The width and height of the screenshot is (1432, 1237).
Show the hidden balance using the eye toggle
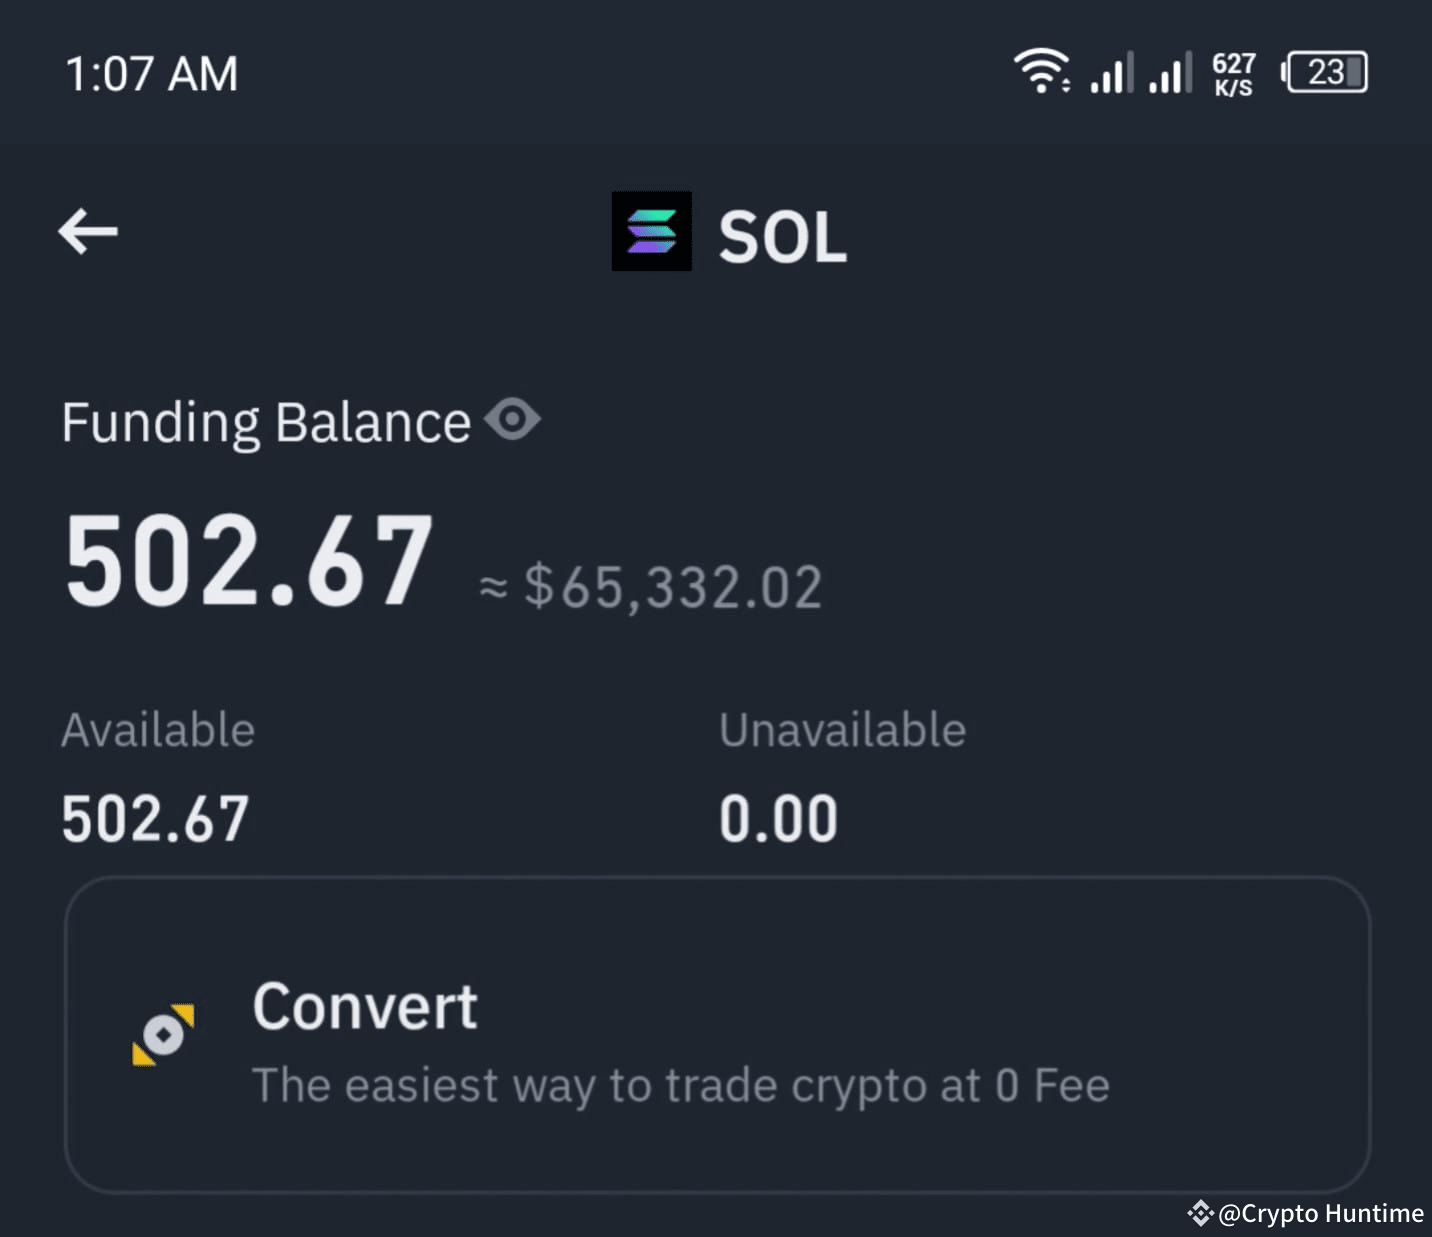(513, 420)
